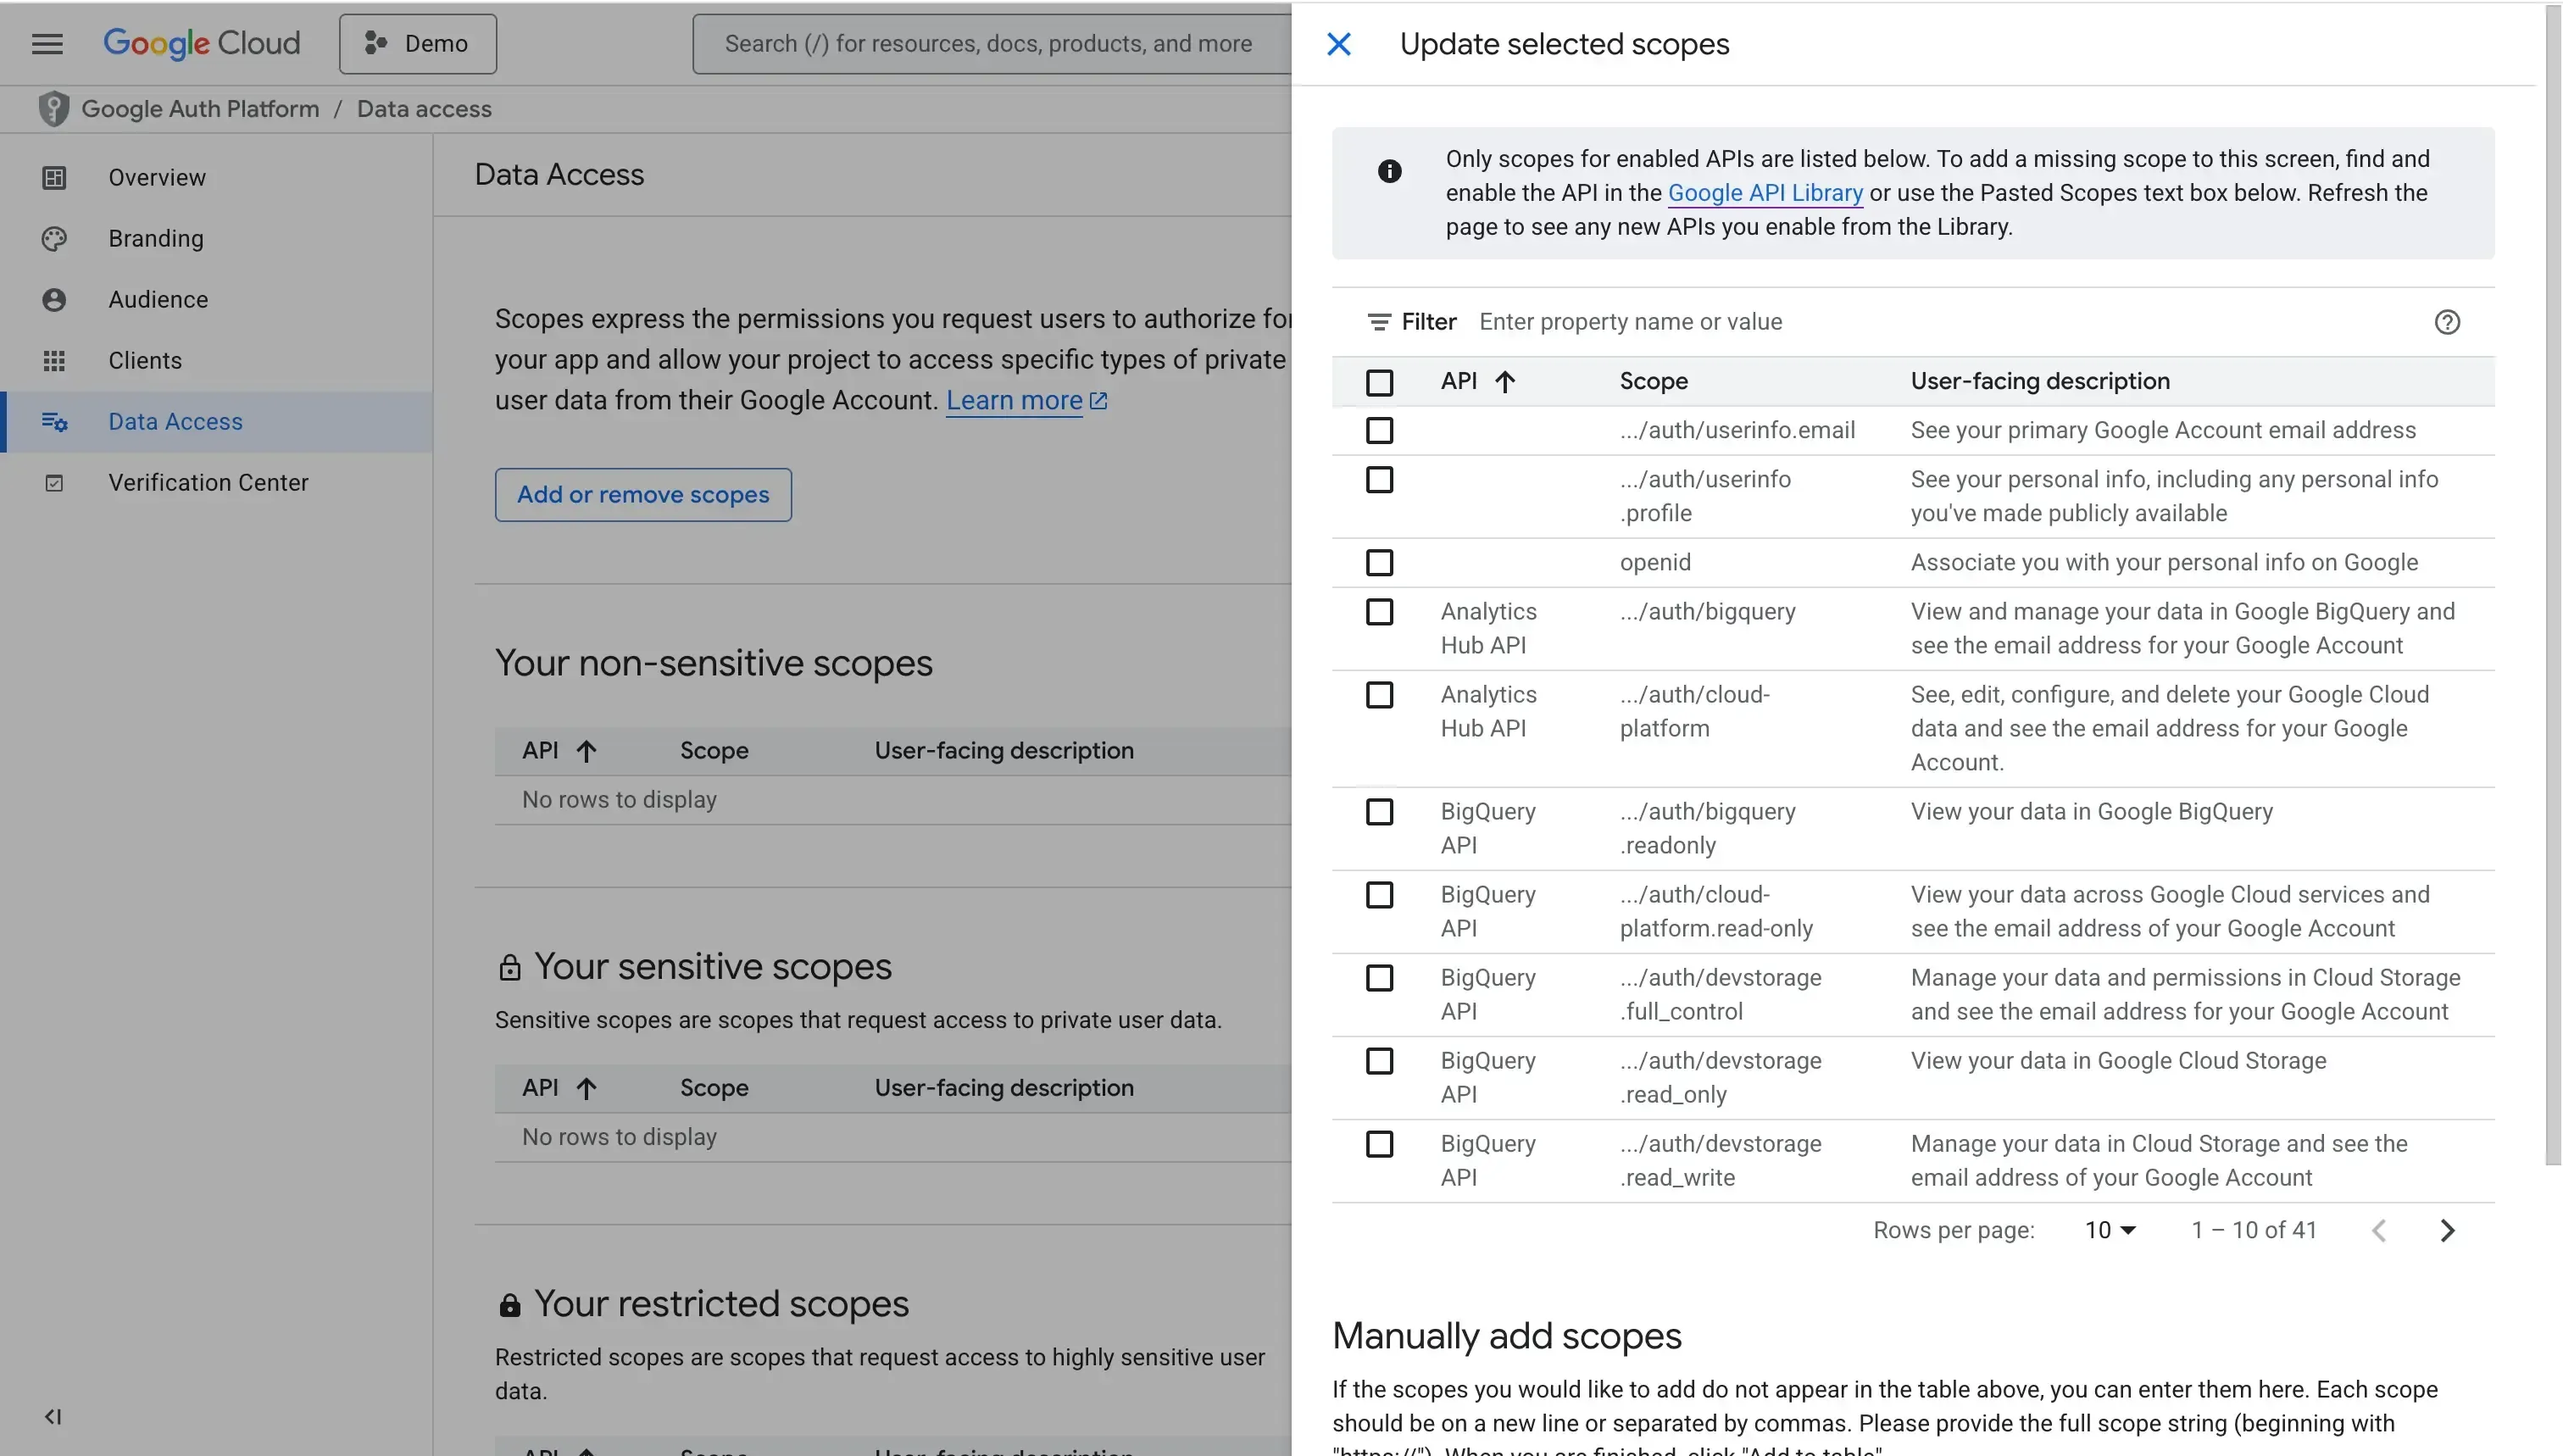This screenshot has height=1456, width=2563.
Task: Click 'View your data in Google Cloud Storage' description
Action: click(2118, 1061)
